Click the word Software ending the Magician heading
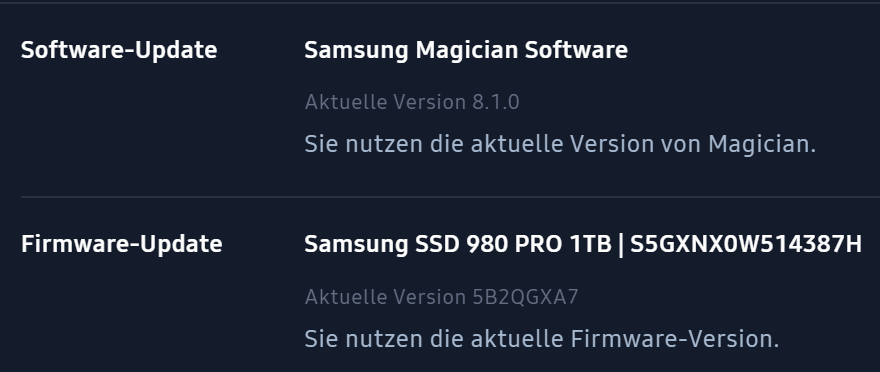880x372 pixels. click(x=576, y=50)
